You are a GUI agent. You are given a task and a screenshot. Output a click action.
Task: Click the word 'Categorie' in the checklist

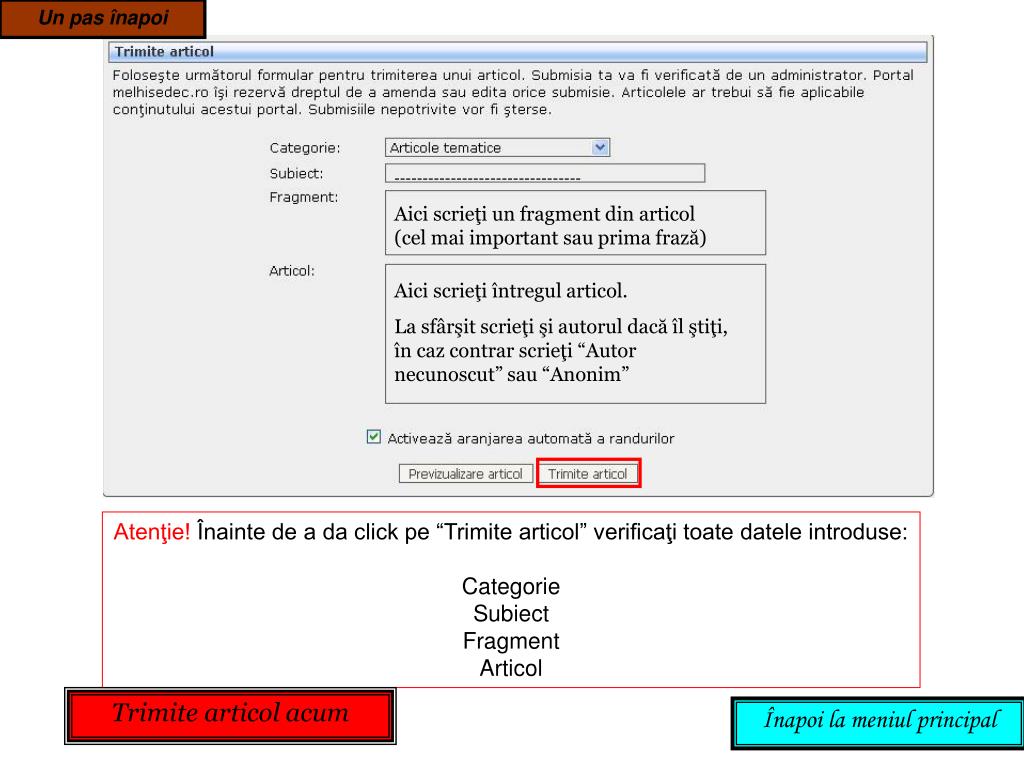tap(511, 586)
